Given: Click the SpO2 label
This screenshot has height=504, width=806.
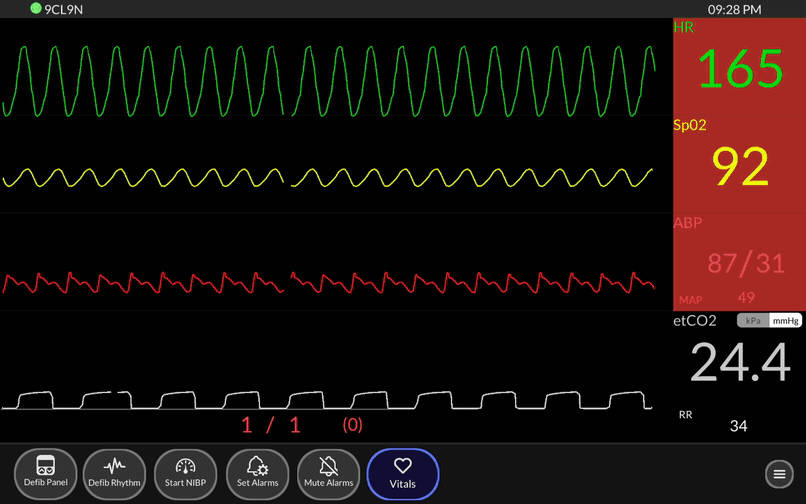Looking at the screenshot, I should 690,125.
